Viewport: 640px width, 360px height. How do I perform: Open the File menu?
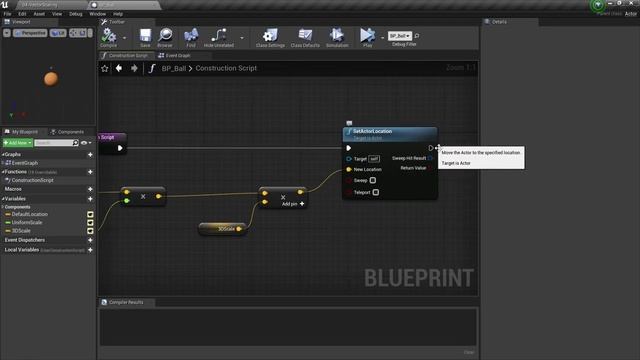click(x=7, y=14)
